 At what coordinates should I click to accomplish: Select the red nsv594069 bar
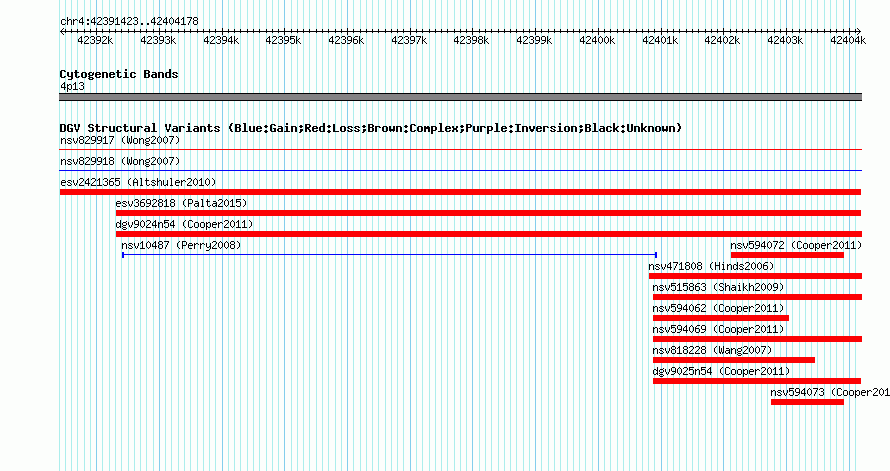(757, 339)
